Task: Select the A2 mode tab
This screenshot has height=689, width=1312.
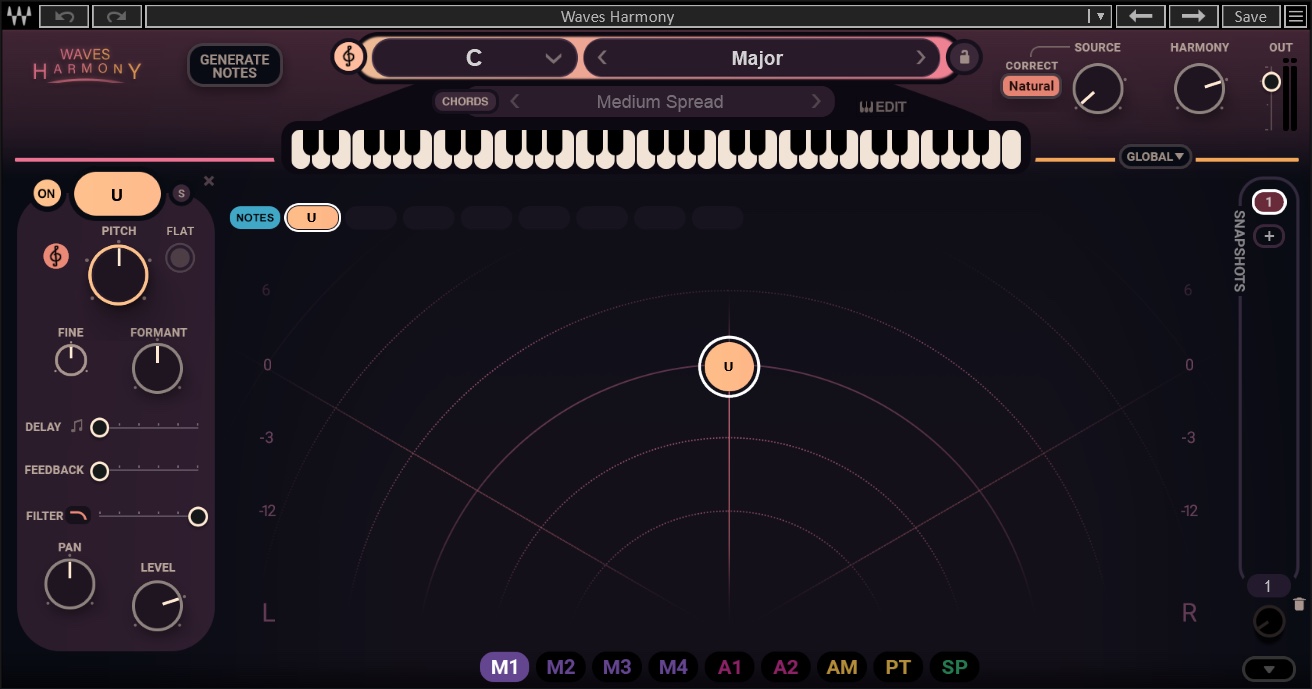Action: coord(786,667)
